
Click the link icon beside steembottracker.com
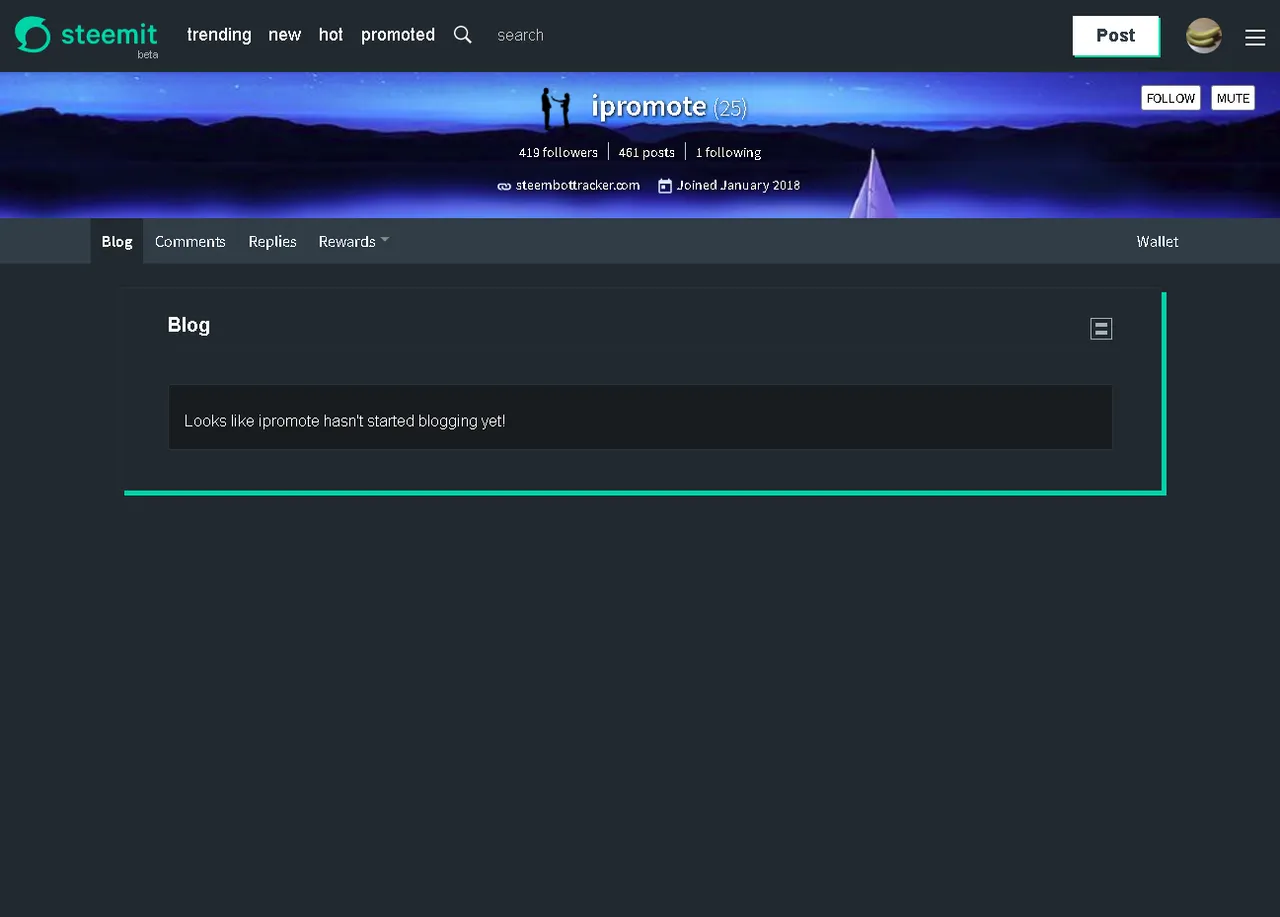pyautogui.click(x=504, y=186)
